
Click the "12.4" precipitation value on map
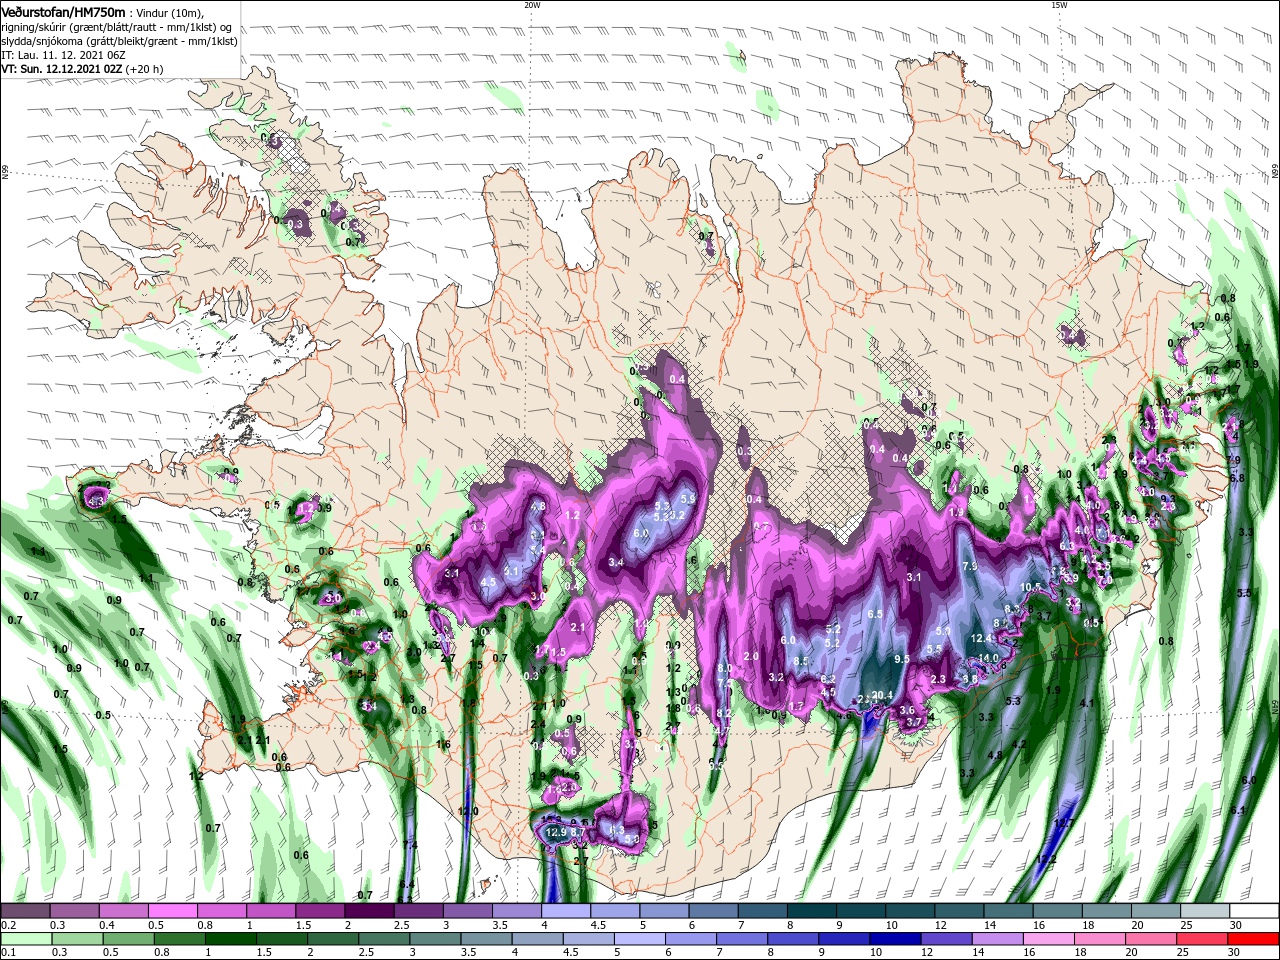tap(981, 638)
